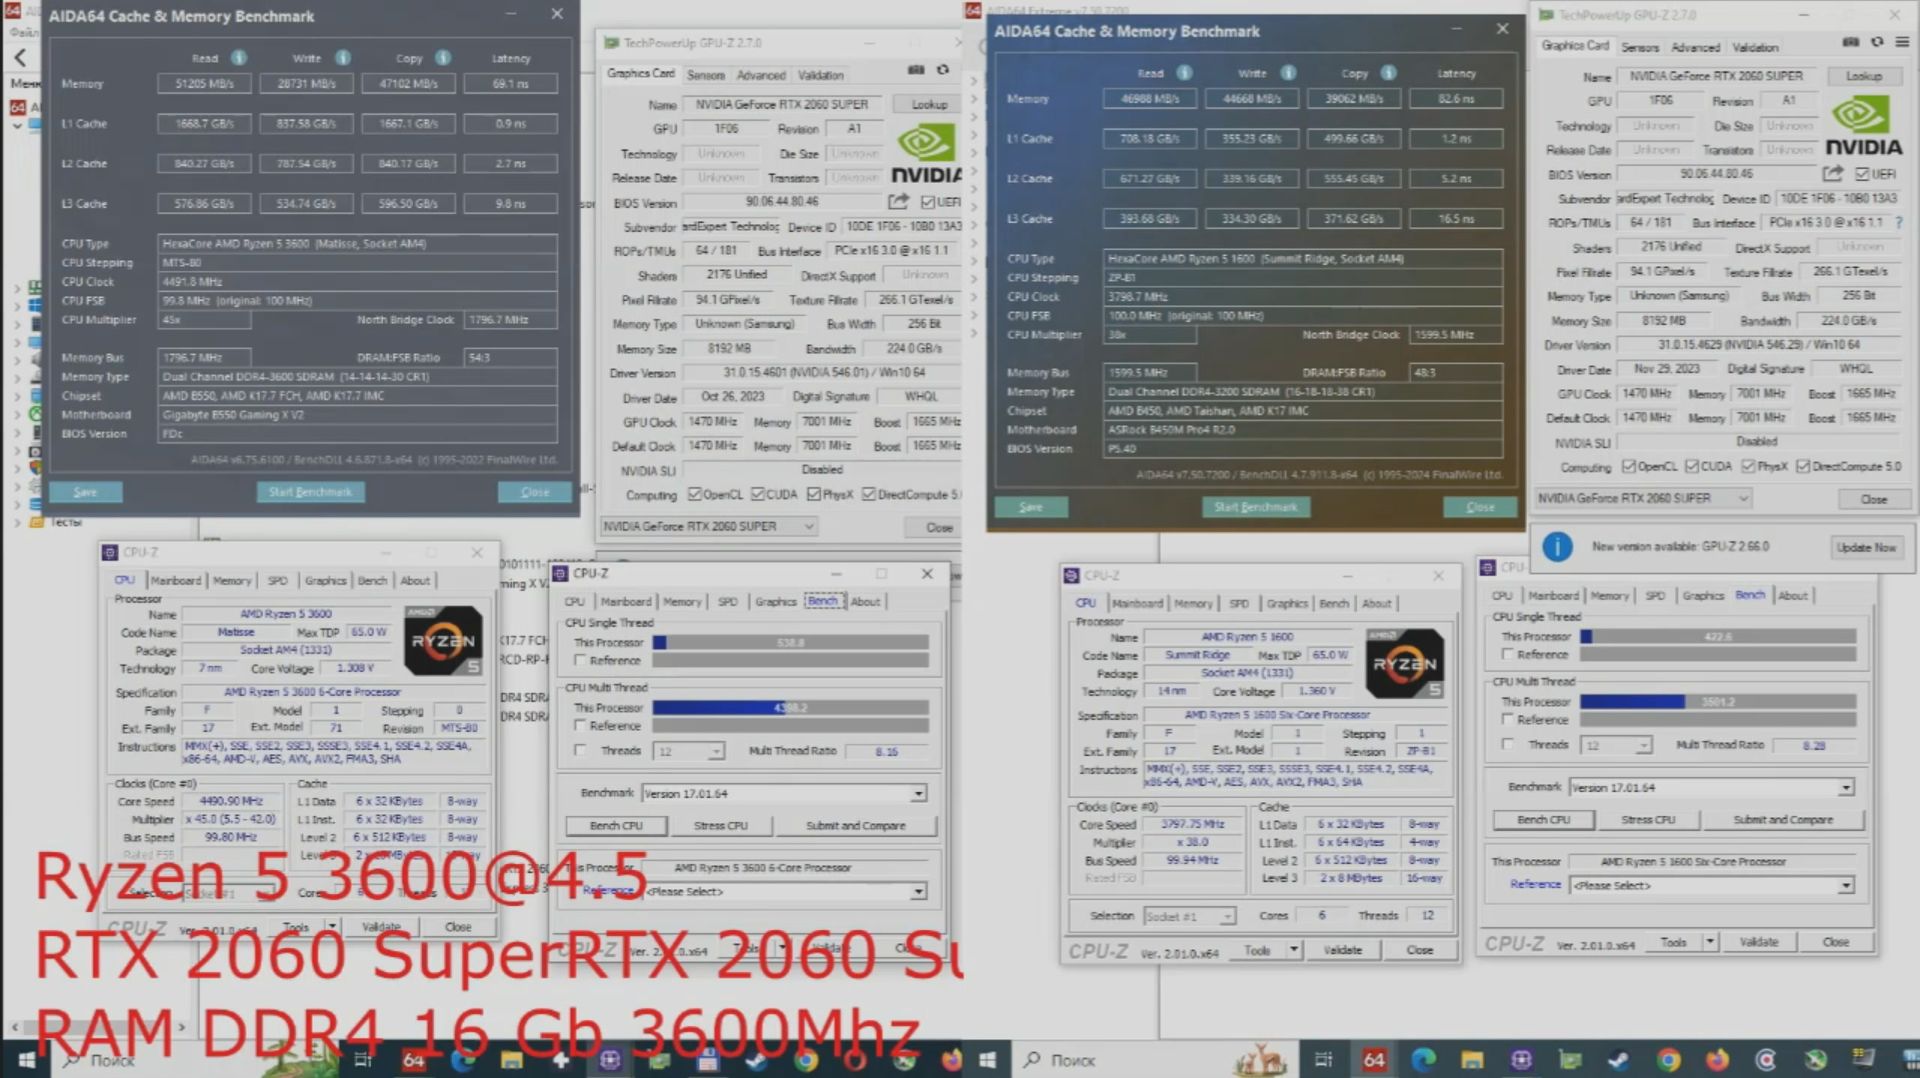The height and width of the screenshot is (1078, 1920).
Task: Open the CPU-Z benchmark Version dropdown
Action: pyautogui.click(x=918, y=793)
